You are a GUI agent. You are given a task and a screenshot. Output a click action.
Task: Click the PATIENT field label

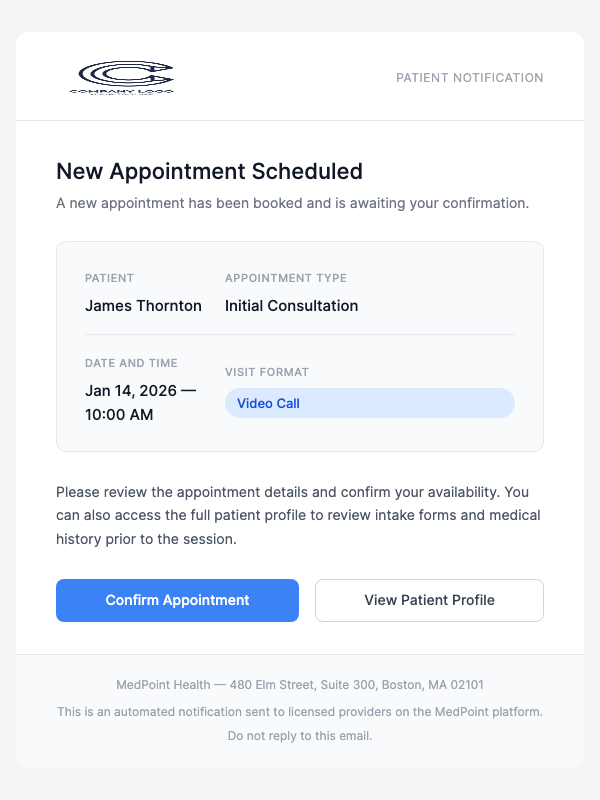(109, 278)
